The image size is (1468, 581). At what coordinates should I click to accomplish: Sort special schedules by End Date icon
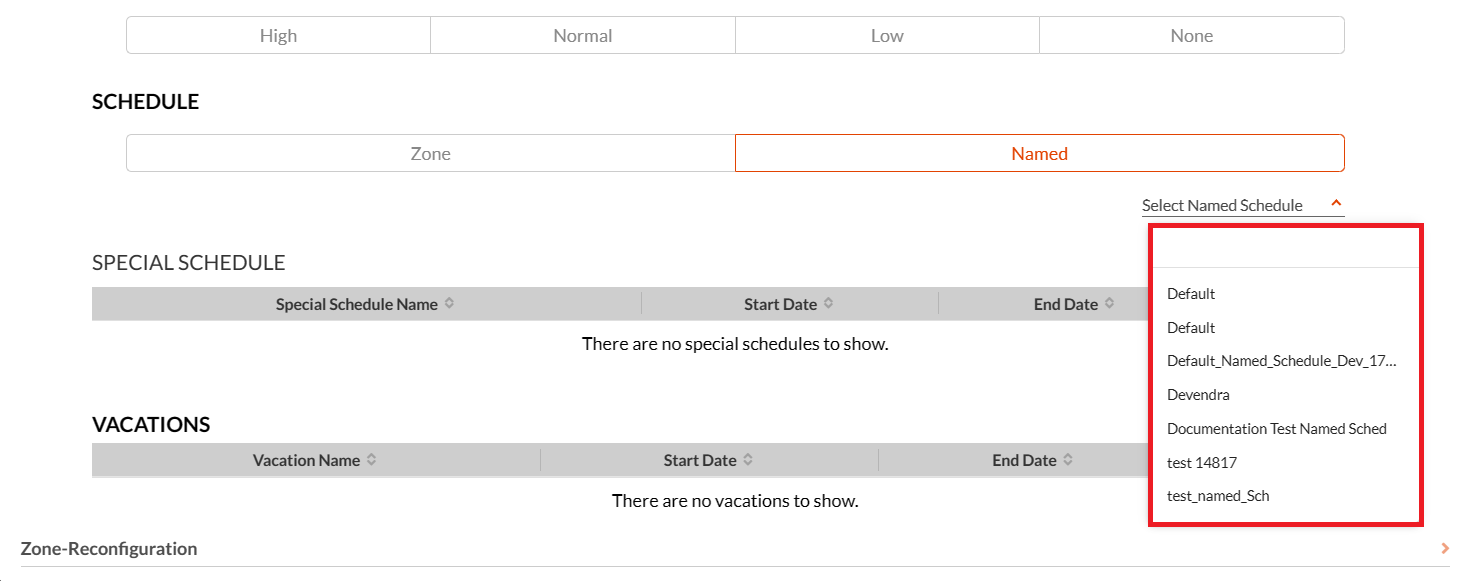[1109, 303]
